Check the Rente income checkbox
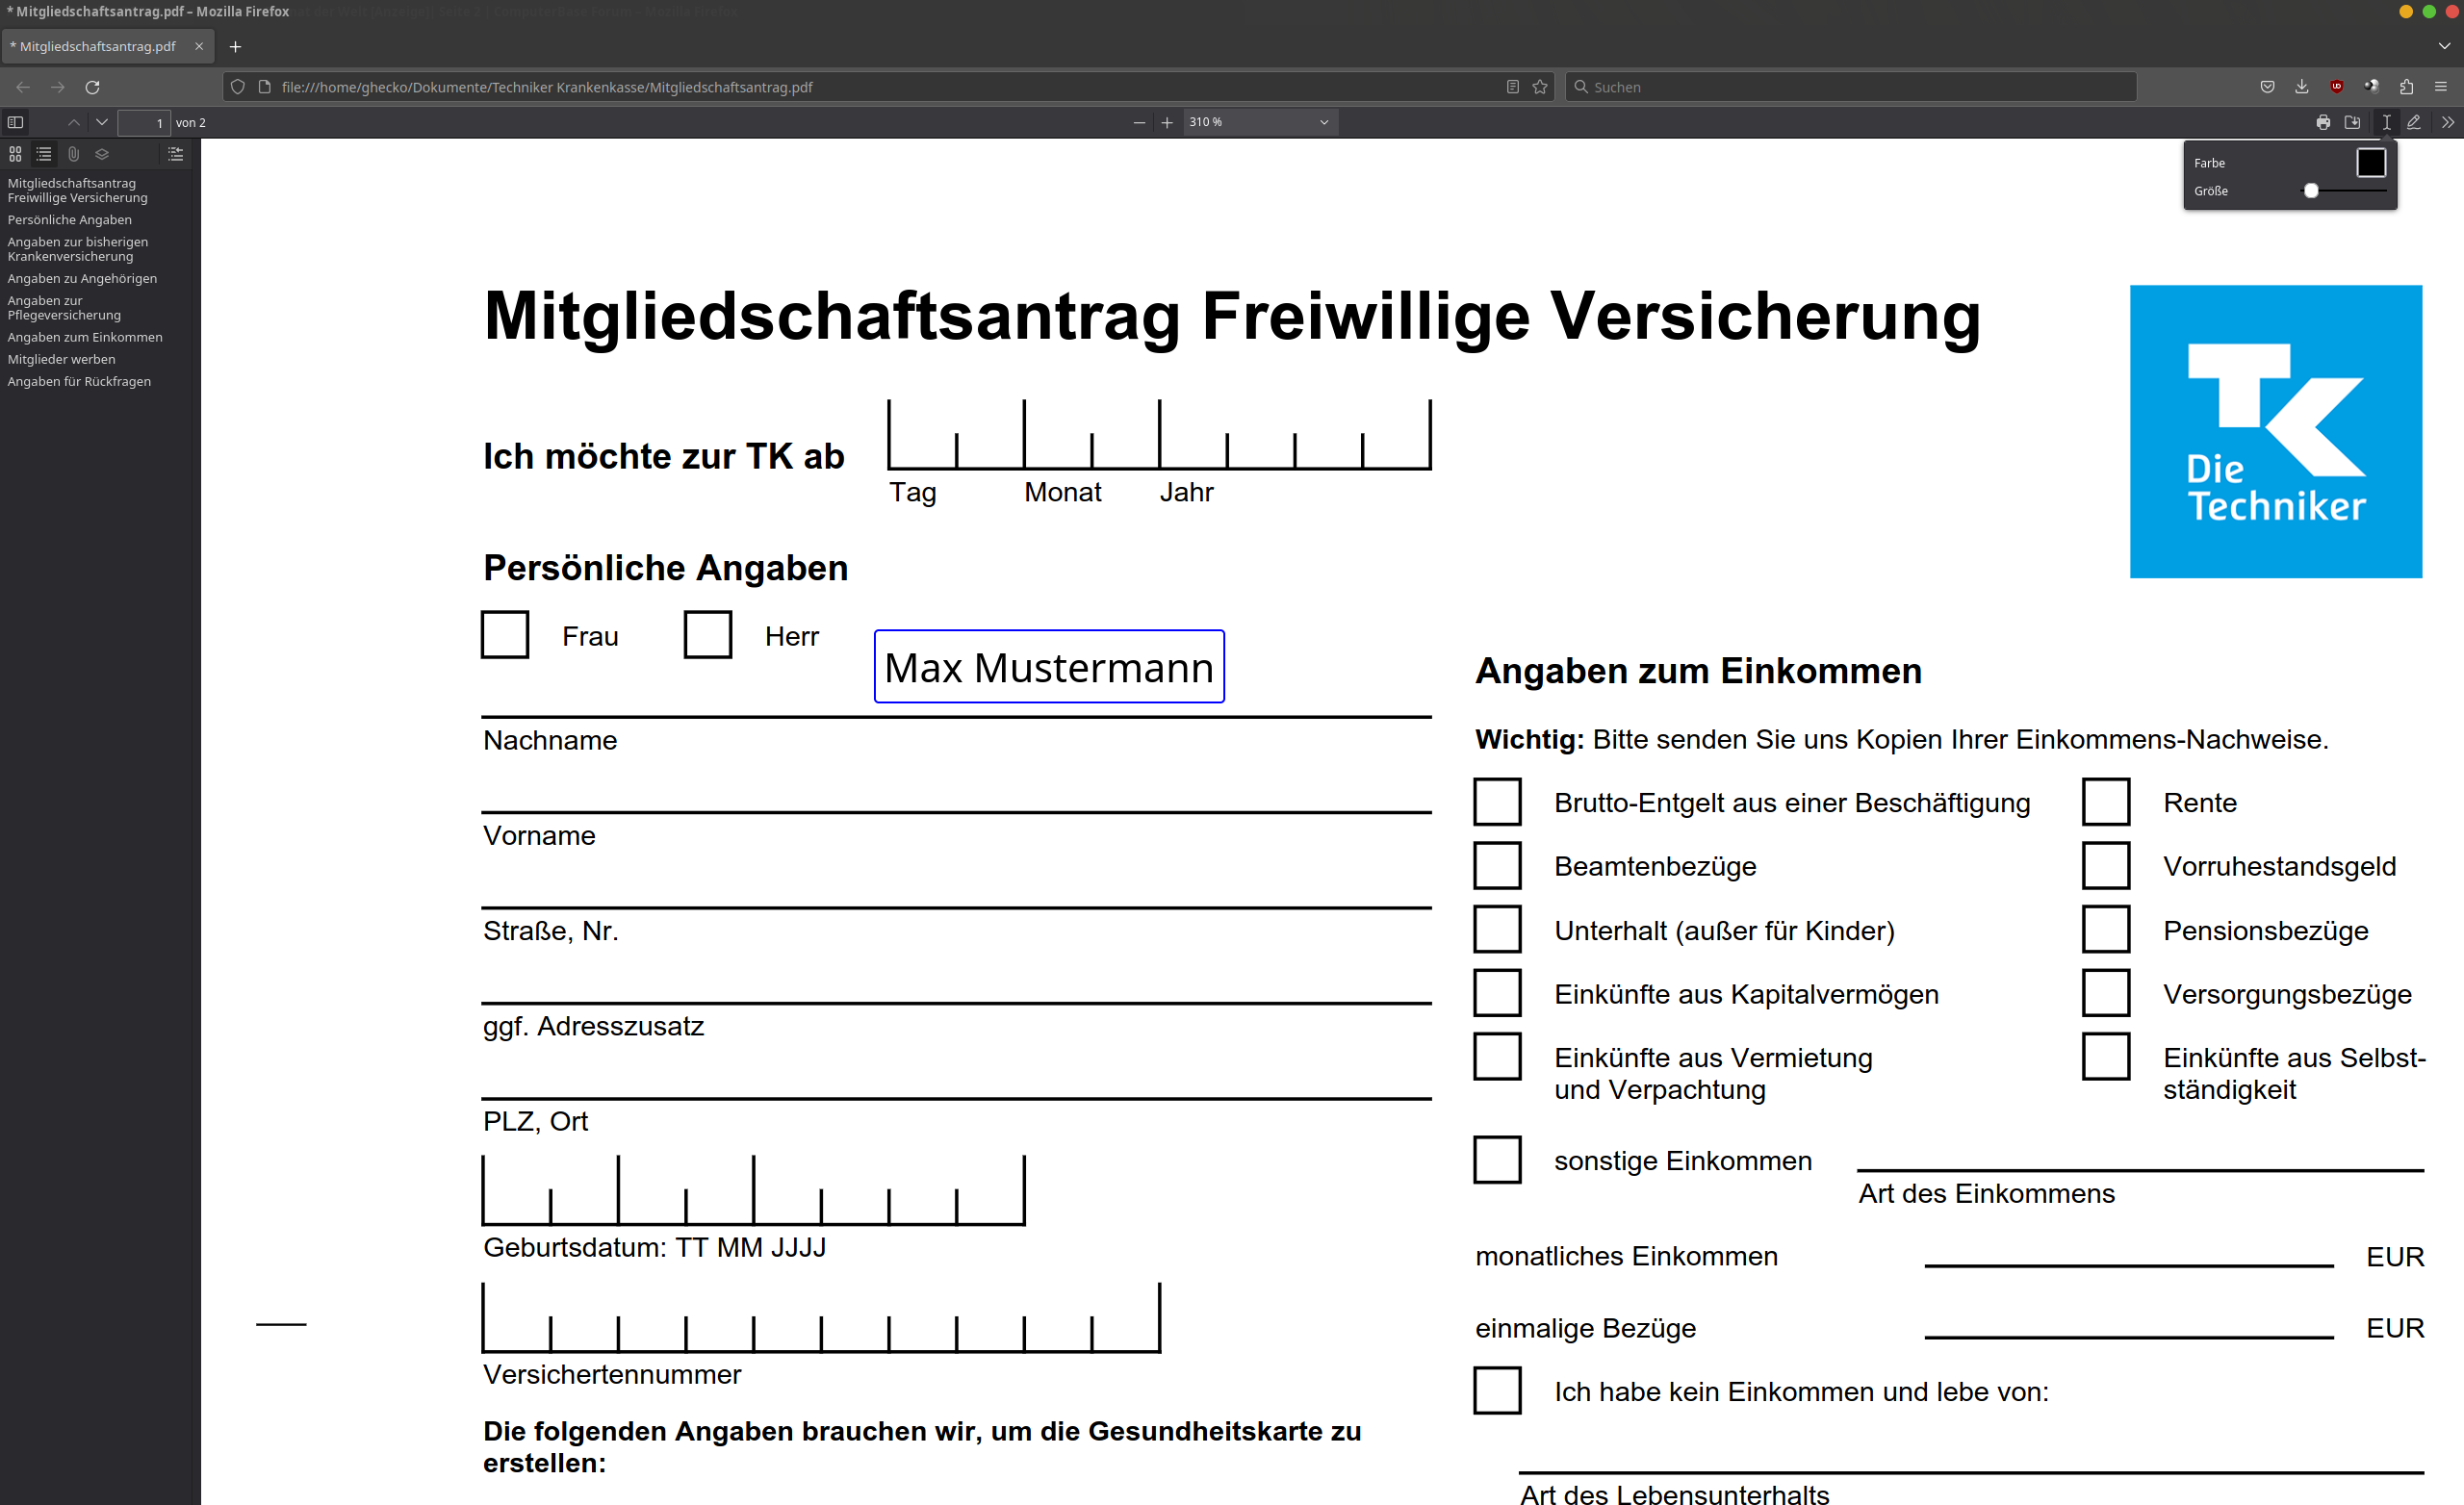The image size is (2464, 1505). pos(2106,801)
